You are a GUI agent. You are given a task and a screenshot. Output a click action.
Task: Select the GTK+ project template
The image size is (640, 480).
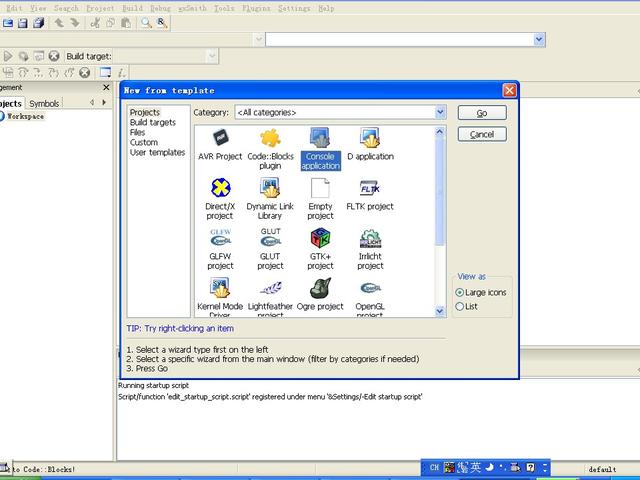[x=320, y=249]
